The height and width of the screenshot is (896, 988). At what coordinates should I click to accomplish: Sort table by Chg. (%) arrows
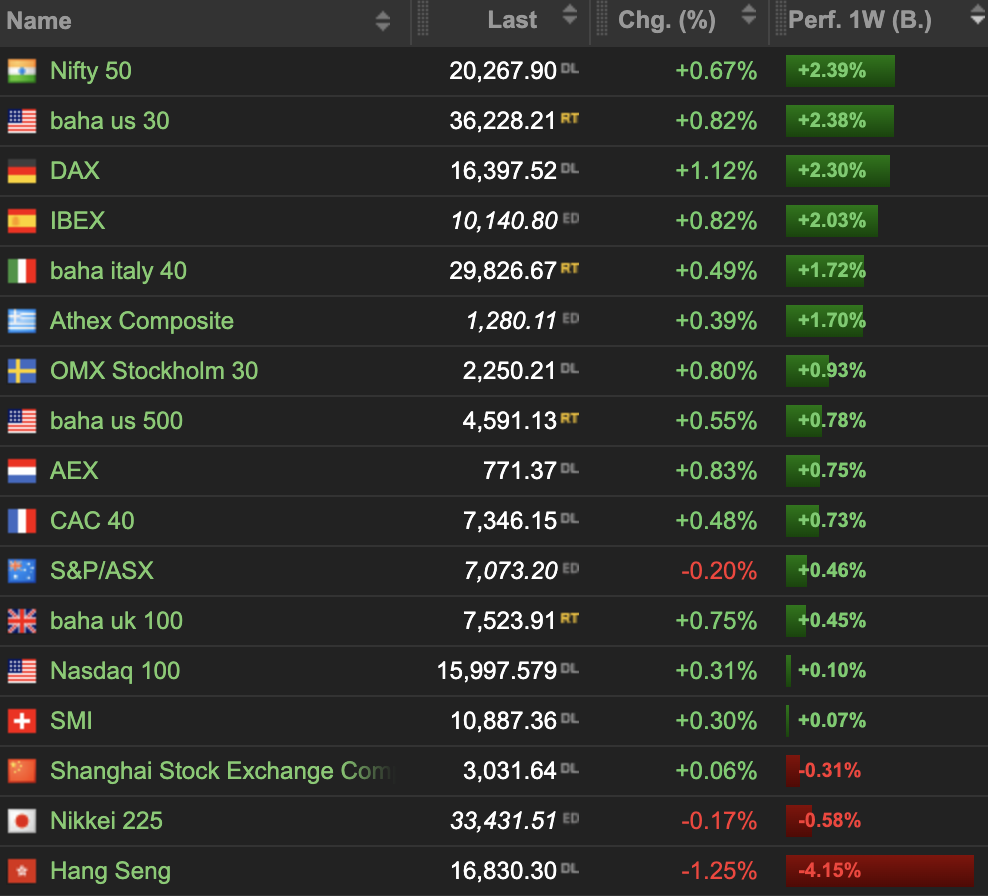point(749,14)
